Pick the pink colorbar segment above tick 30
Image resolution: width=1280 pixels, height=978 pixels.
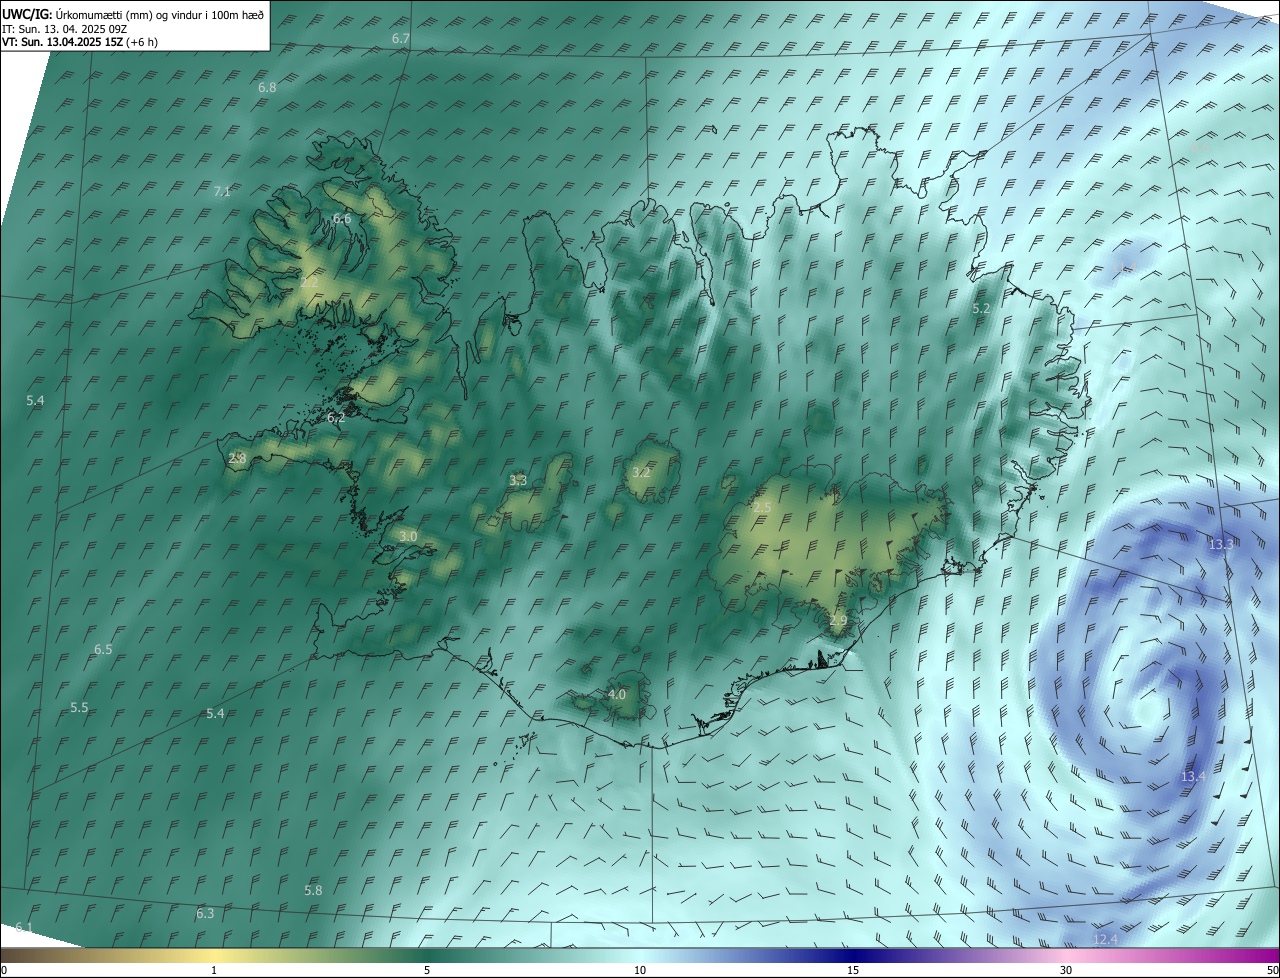click(x=1066, y=956)
